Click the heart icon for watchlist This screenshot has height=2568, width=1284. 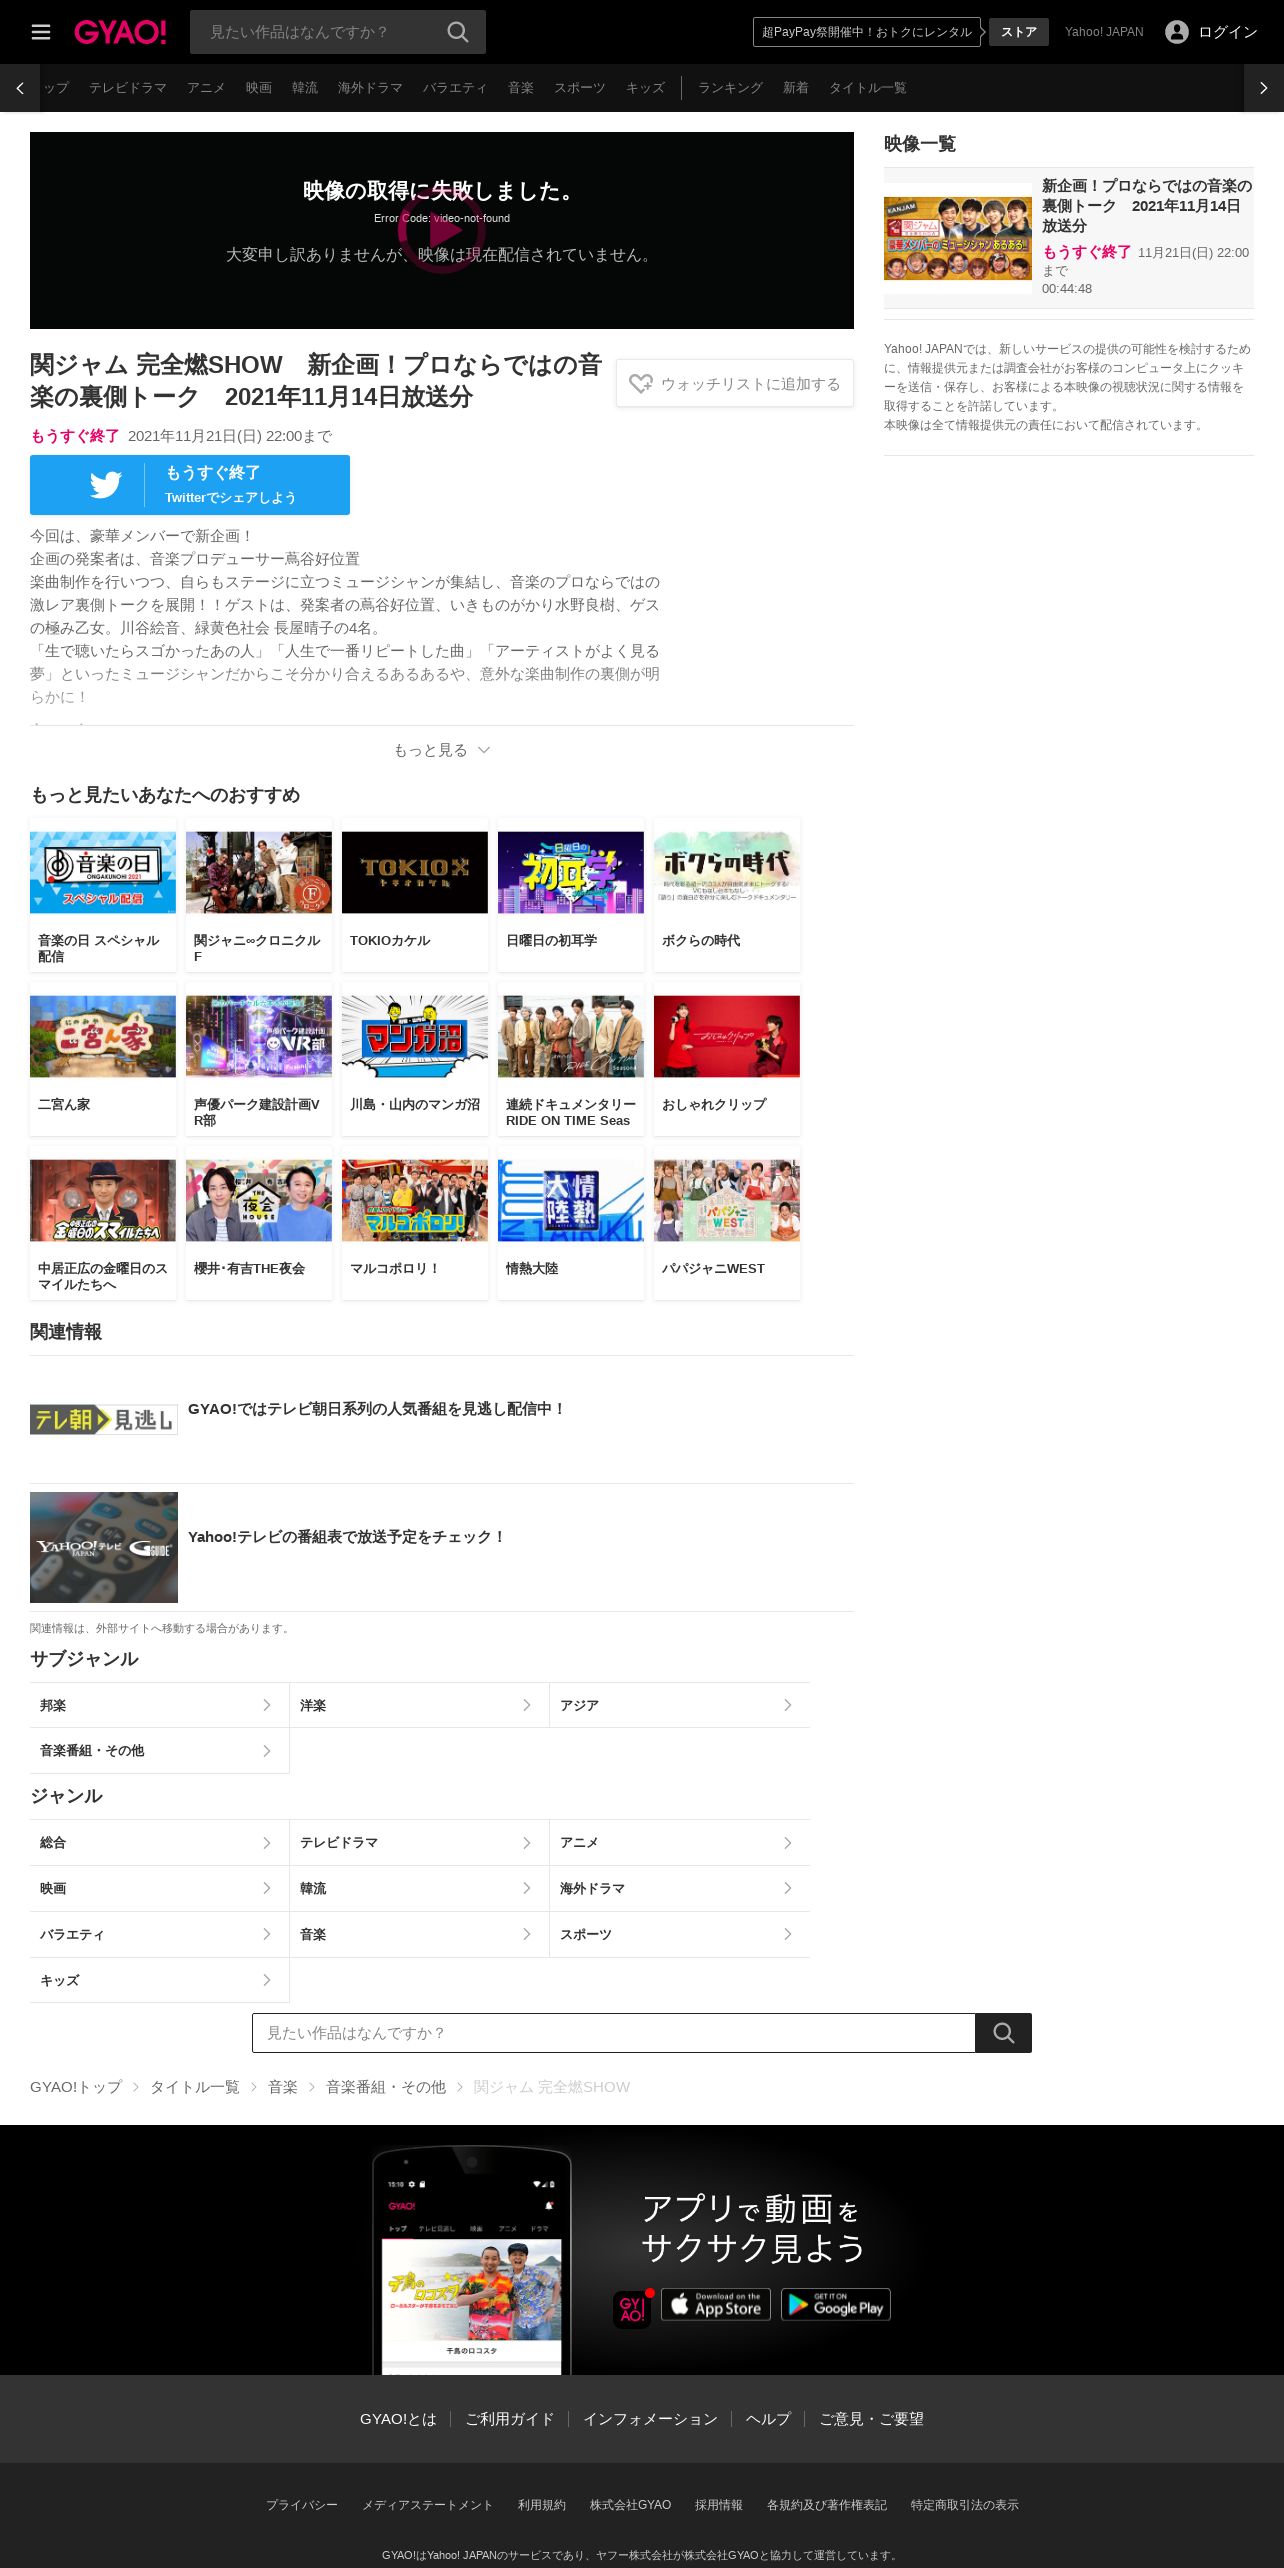click(x=640, y=383)
